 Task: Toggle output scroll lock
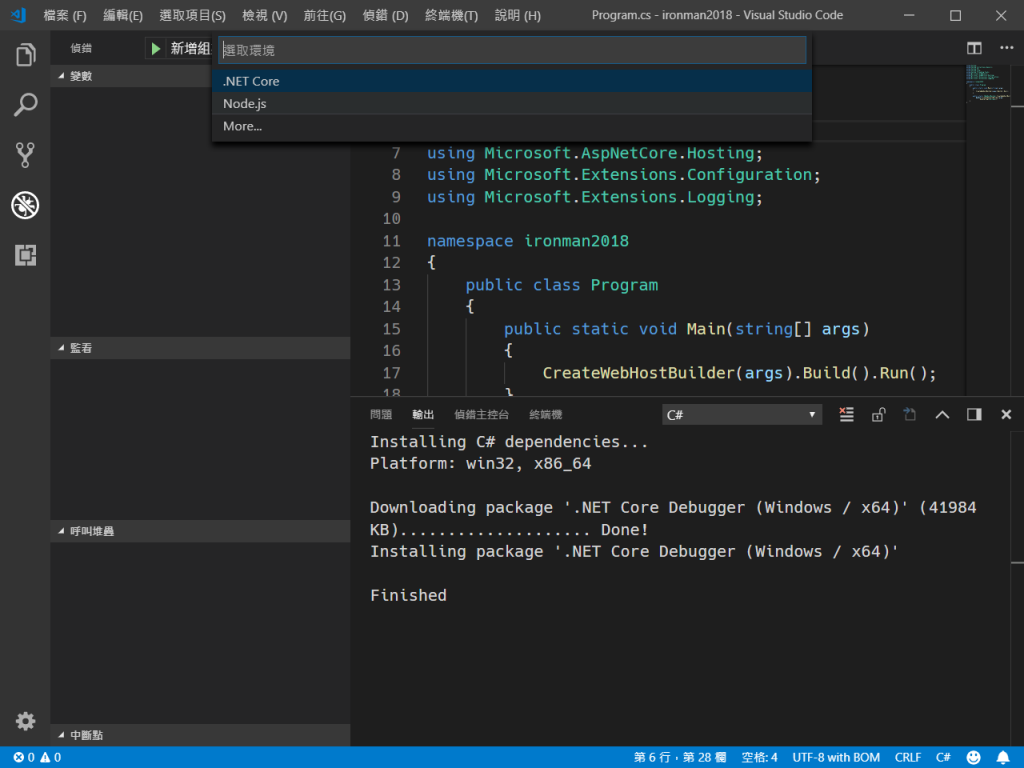click(878, 414)
